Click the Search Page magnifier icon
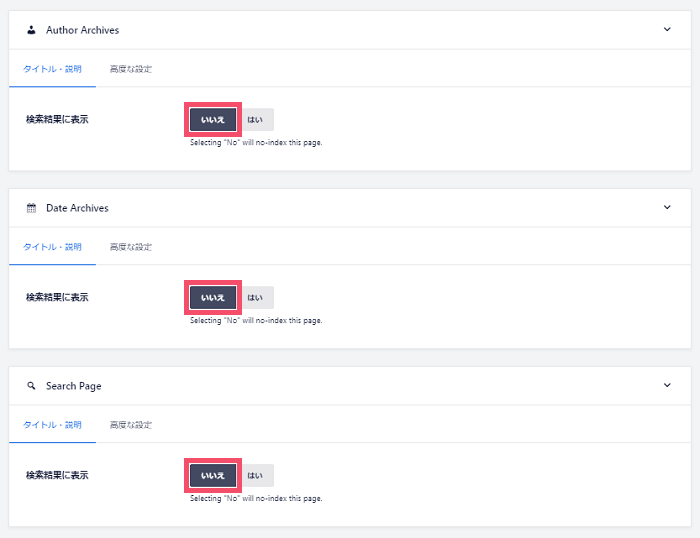This screenshot has height=538, width=700. coord(31,386)
